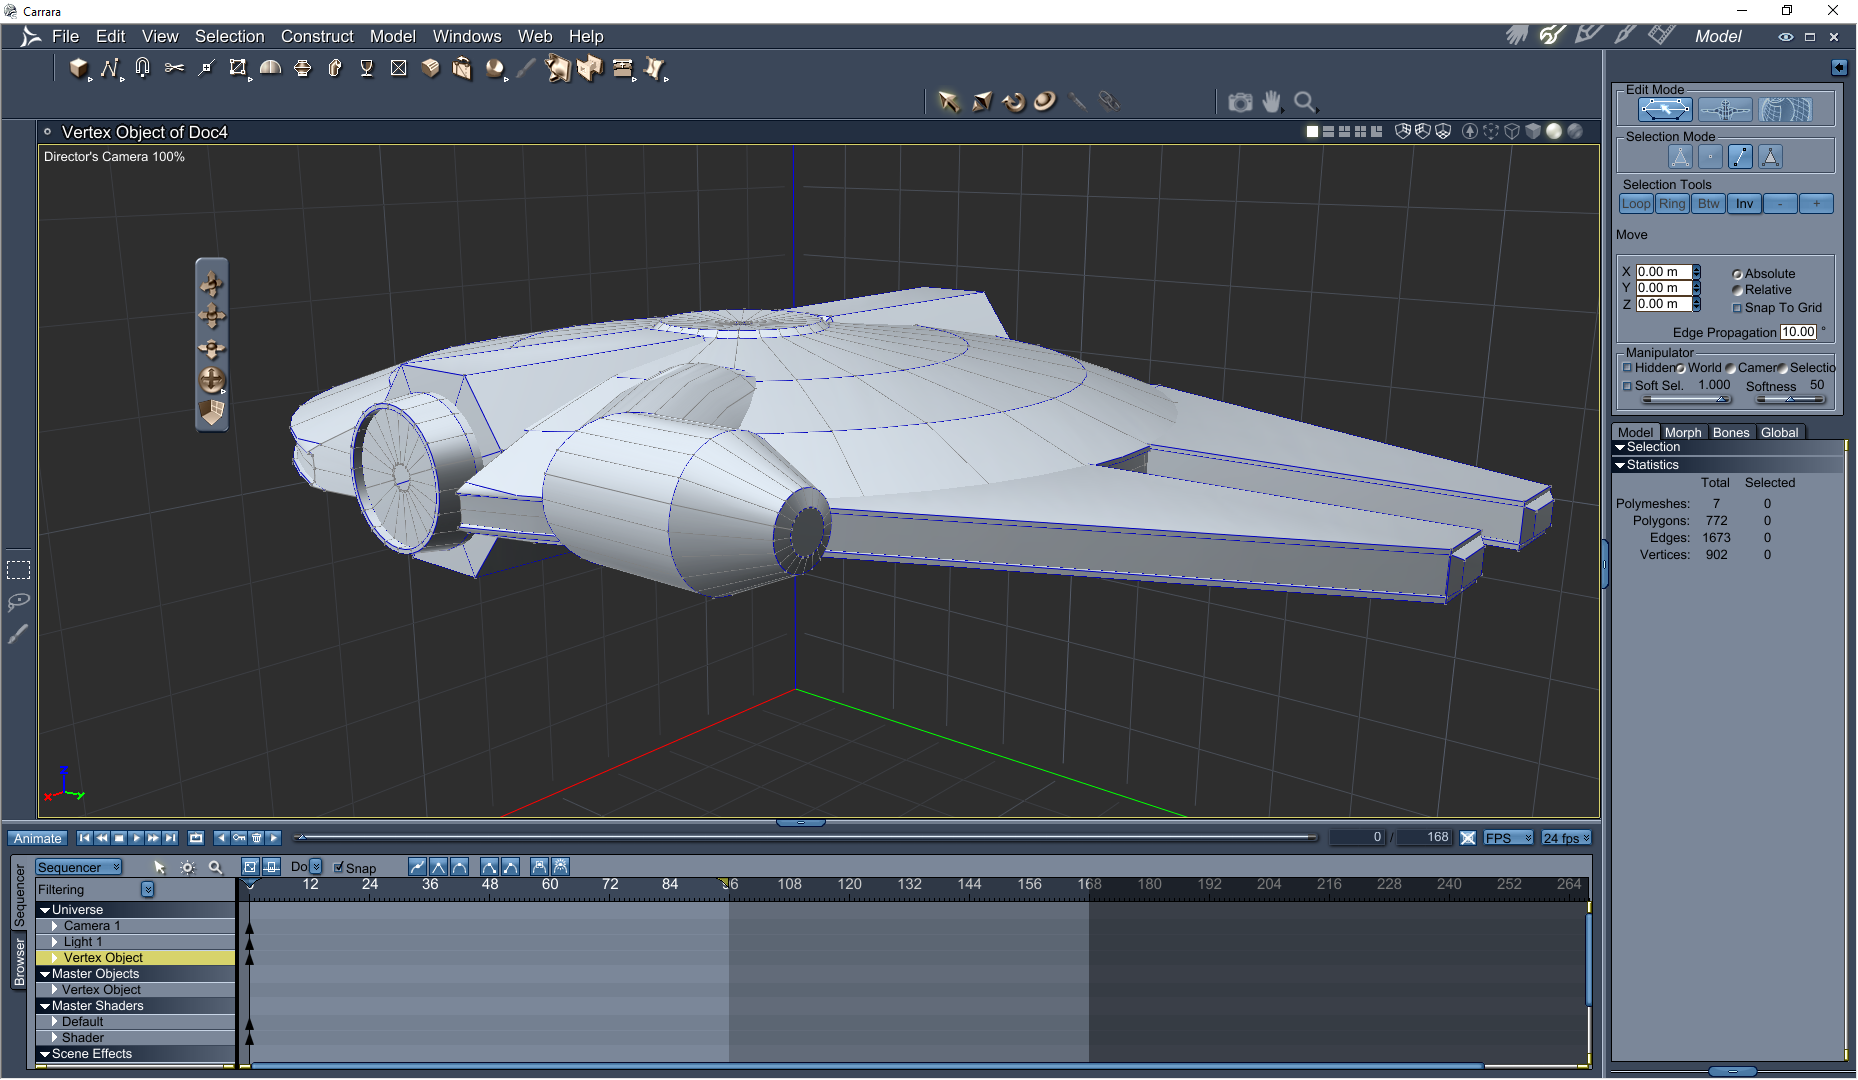Click the Move X value field
The image size is (1858, 1080).
[x=1664, y=272]
